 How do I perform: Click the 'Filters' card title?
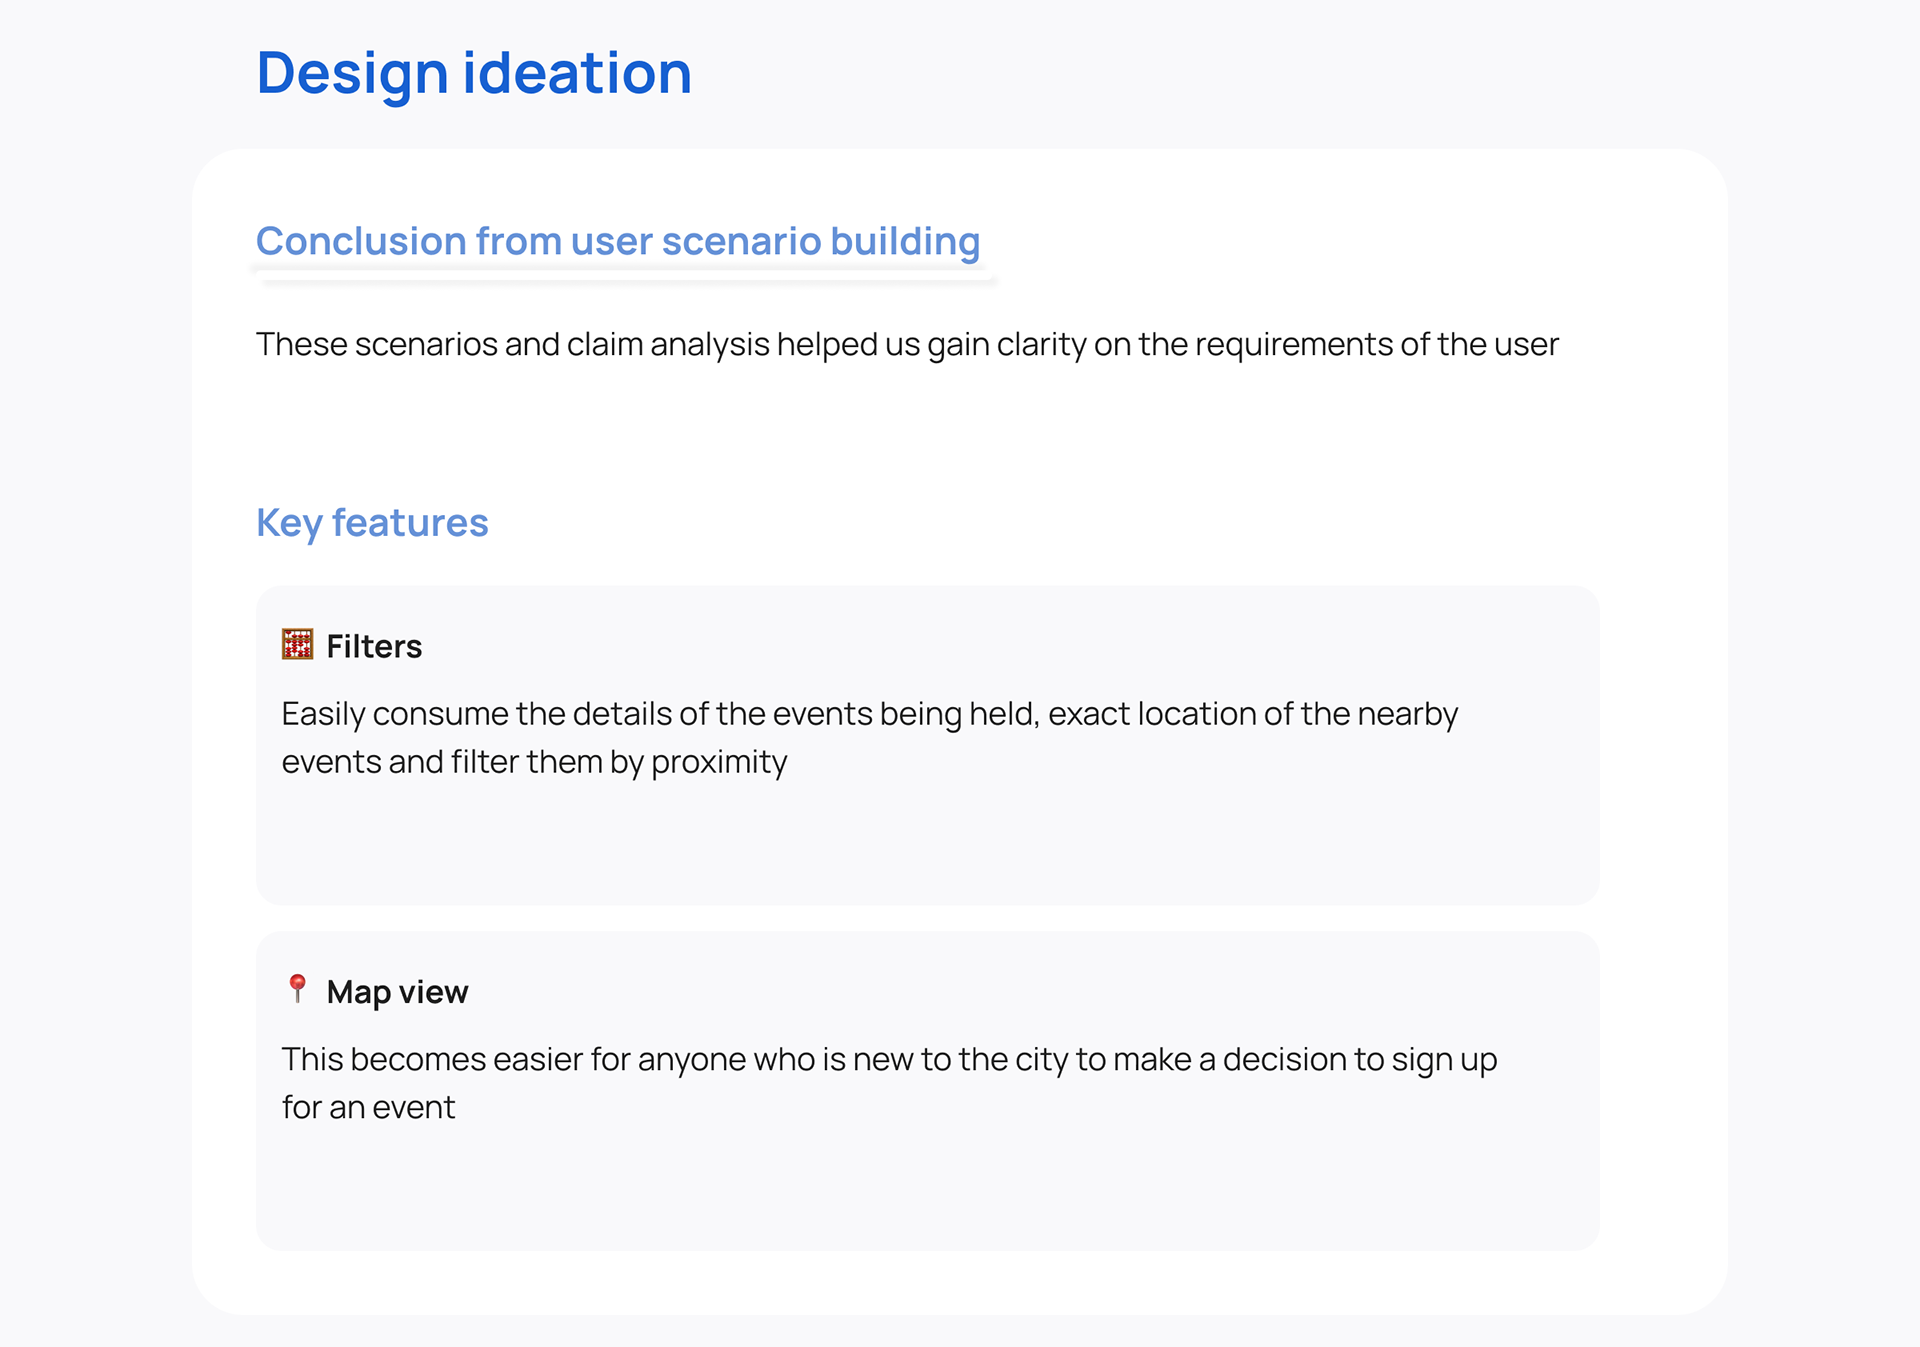[x=374, y=647]
